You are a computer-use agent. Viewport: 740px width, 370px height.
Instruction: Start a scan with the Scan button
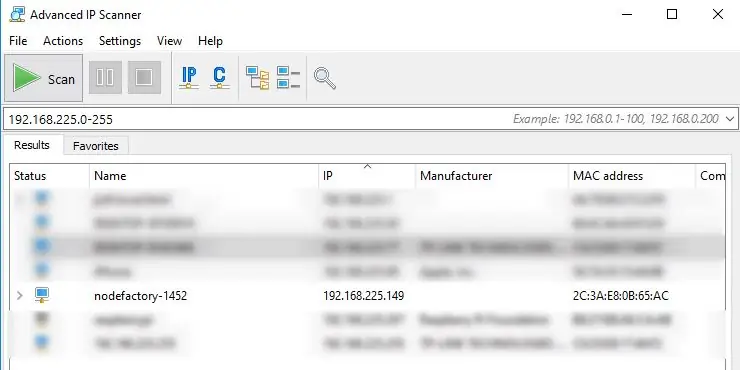click(x=43, y=78)
